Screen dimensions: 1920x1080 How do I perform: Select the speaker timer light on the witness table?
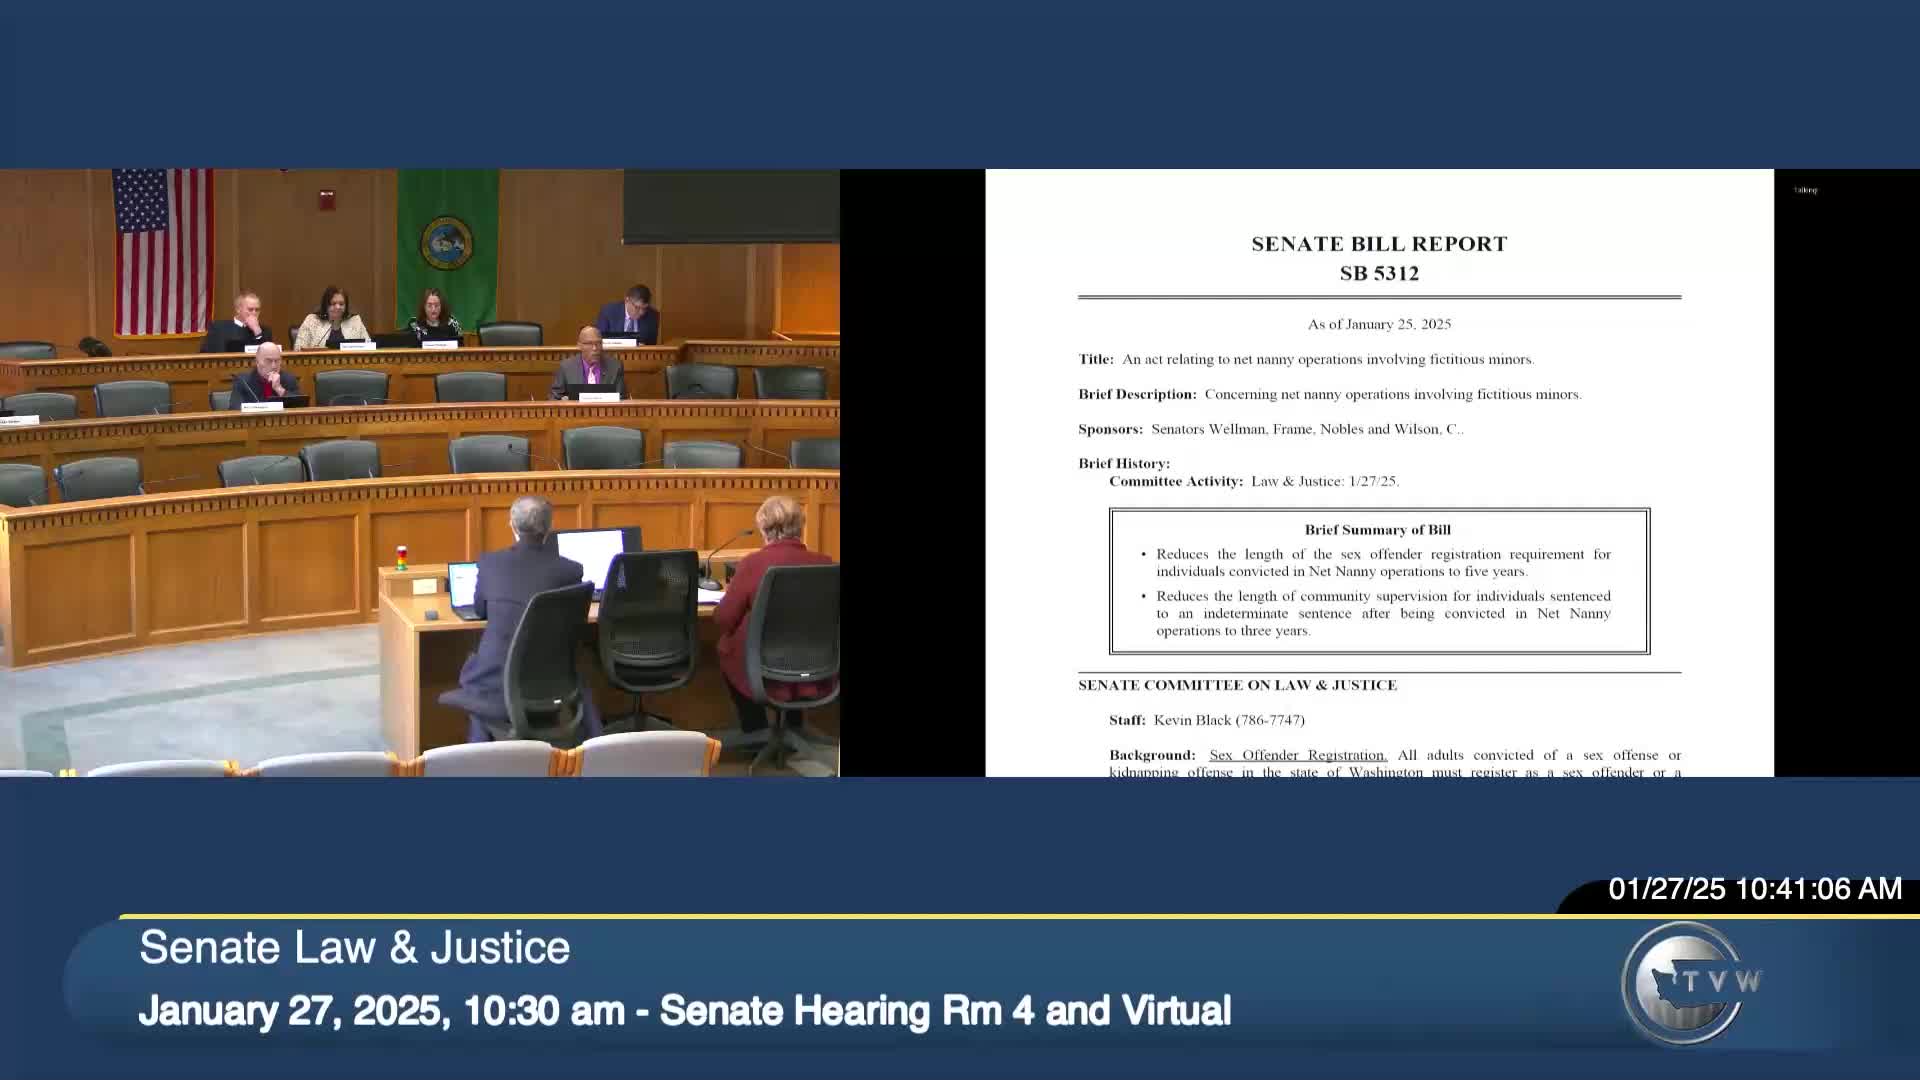[401, 560]
